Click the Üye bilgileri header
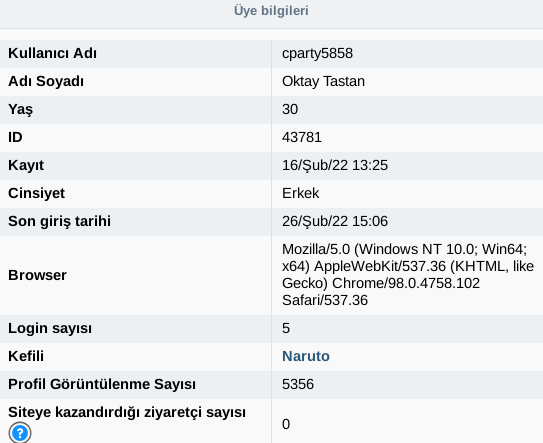Image resolution: width=543 pixels, height=443 pixels. point(271,10)
